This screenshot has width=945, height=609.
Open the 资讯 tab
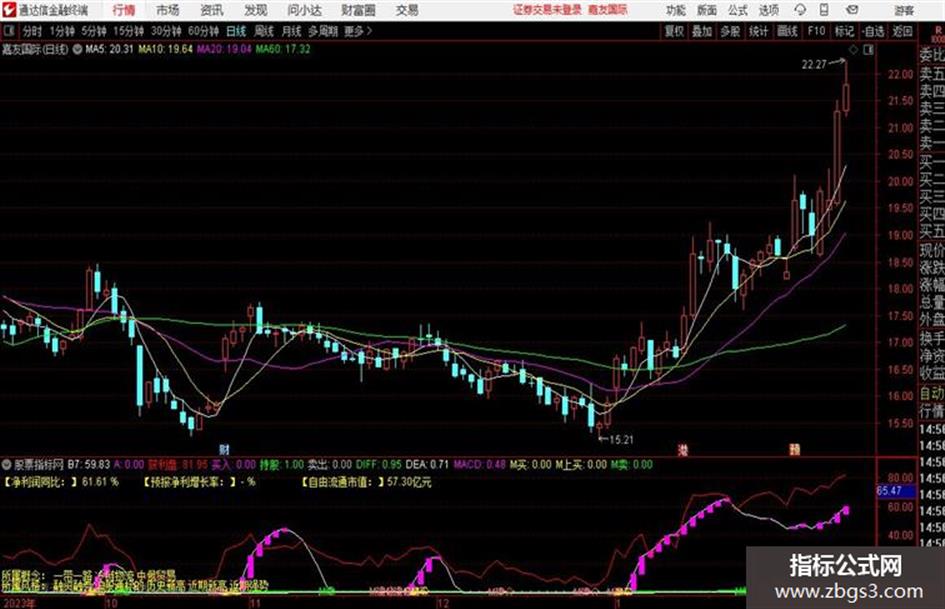(x=212, y=10)
